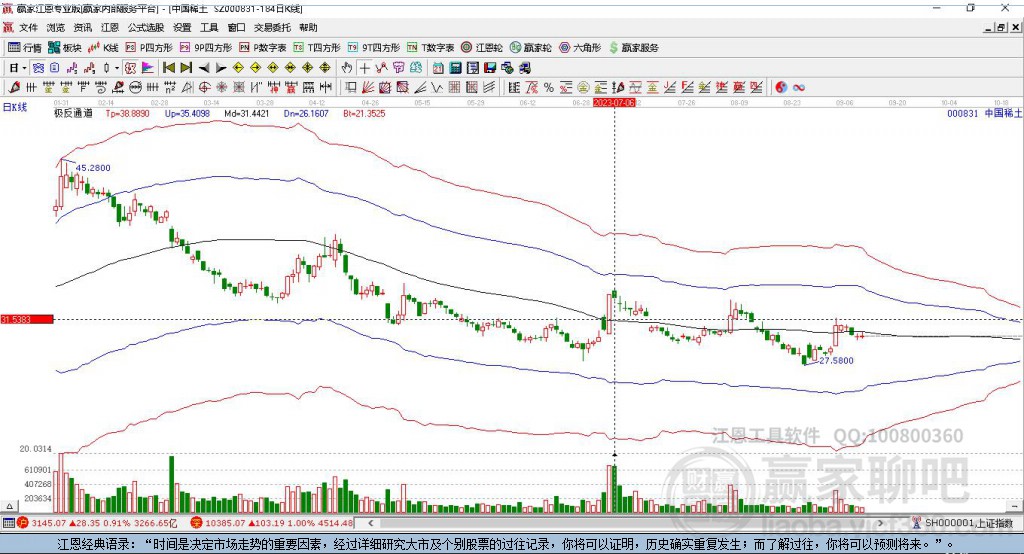The image size is (1024, 554).
Task: Click the 45.2800 high price label
Action: (93, 168)
